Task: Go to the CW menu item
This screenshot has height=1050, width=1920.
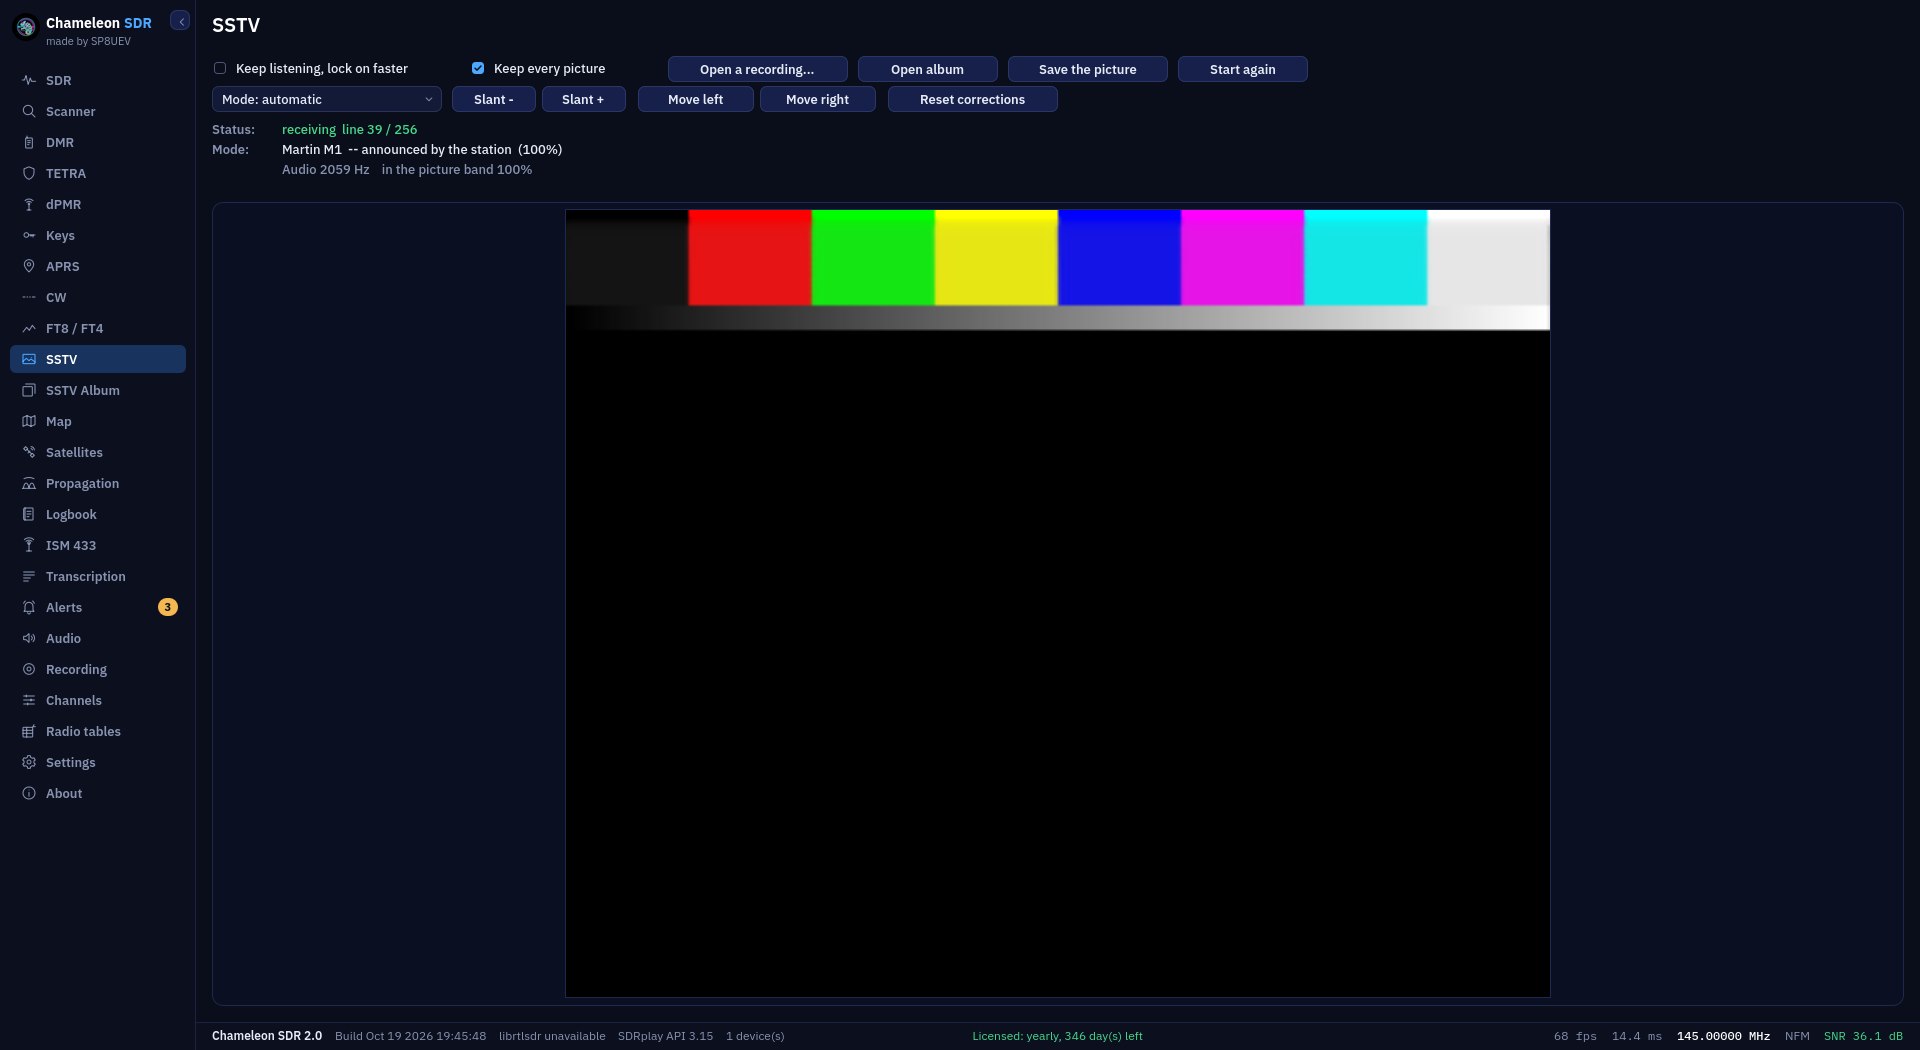Action: [98, 297]
